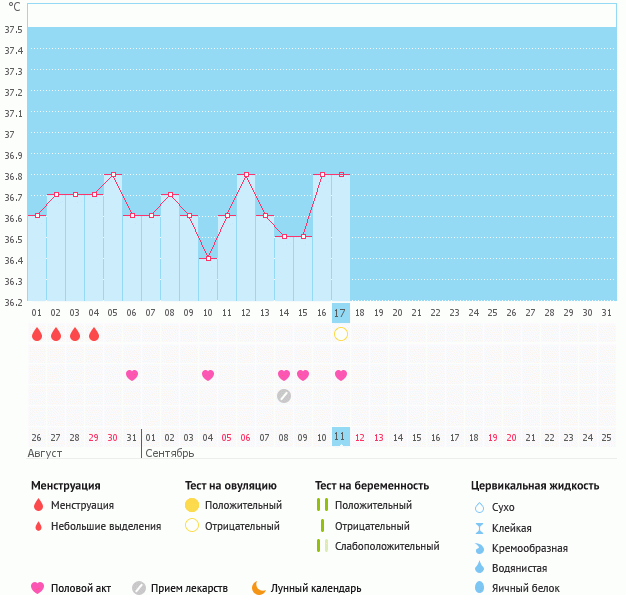This screenshot has width=626, height=595.
Task: Select the pink heart on cycle day 10
Action: pyautogui.click(x=208, y=375)
